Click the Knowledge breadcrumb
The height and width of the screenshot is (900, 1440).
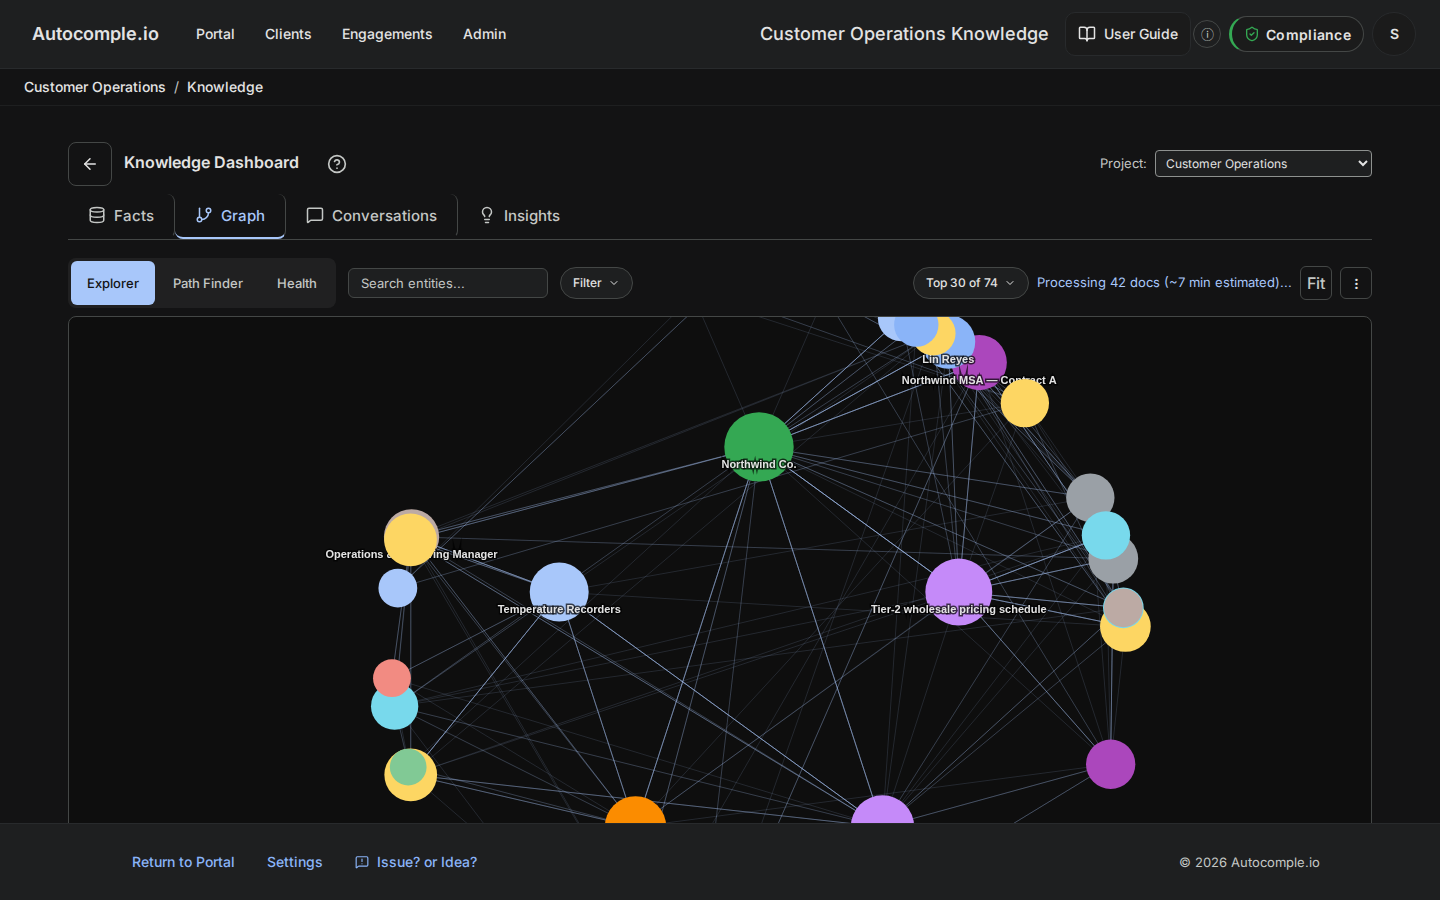[225, 87]
